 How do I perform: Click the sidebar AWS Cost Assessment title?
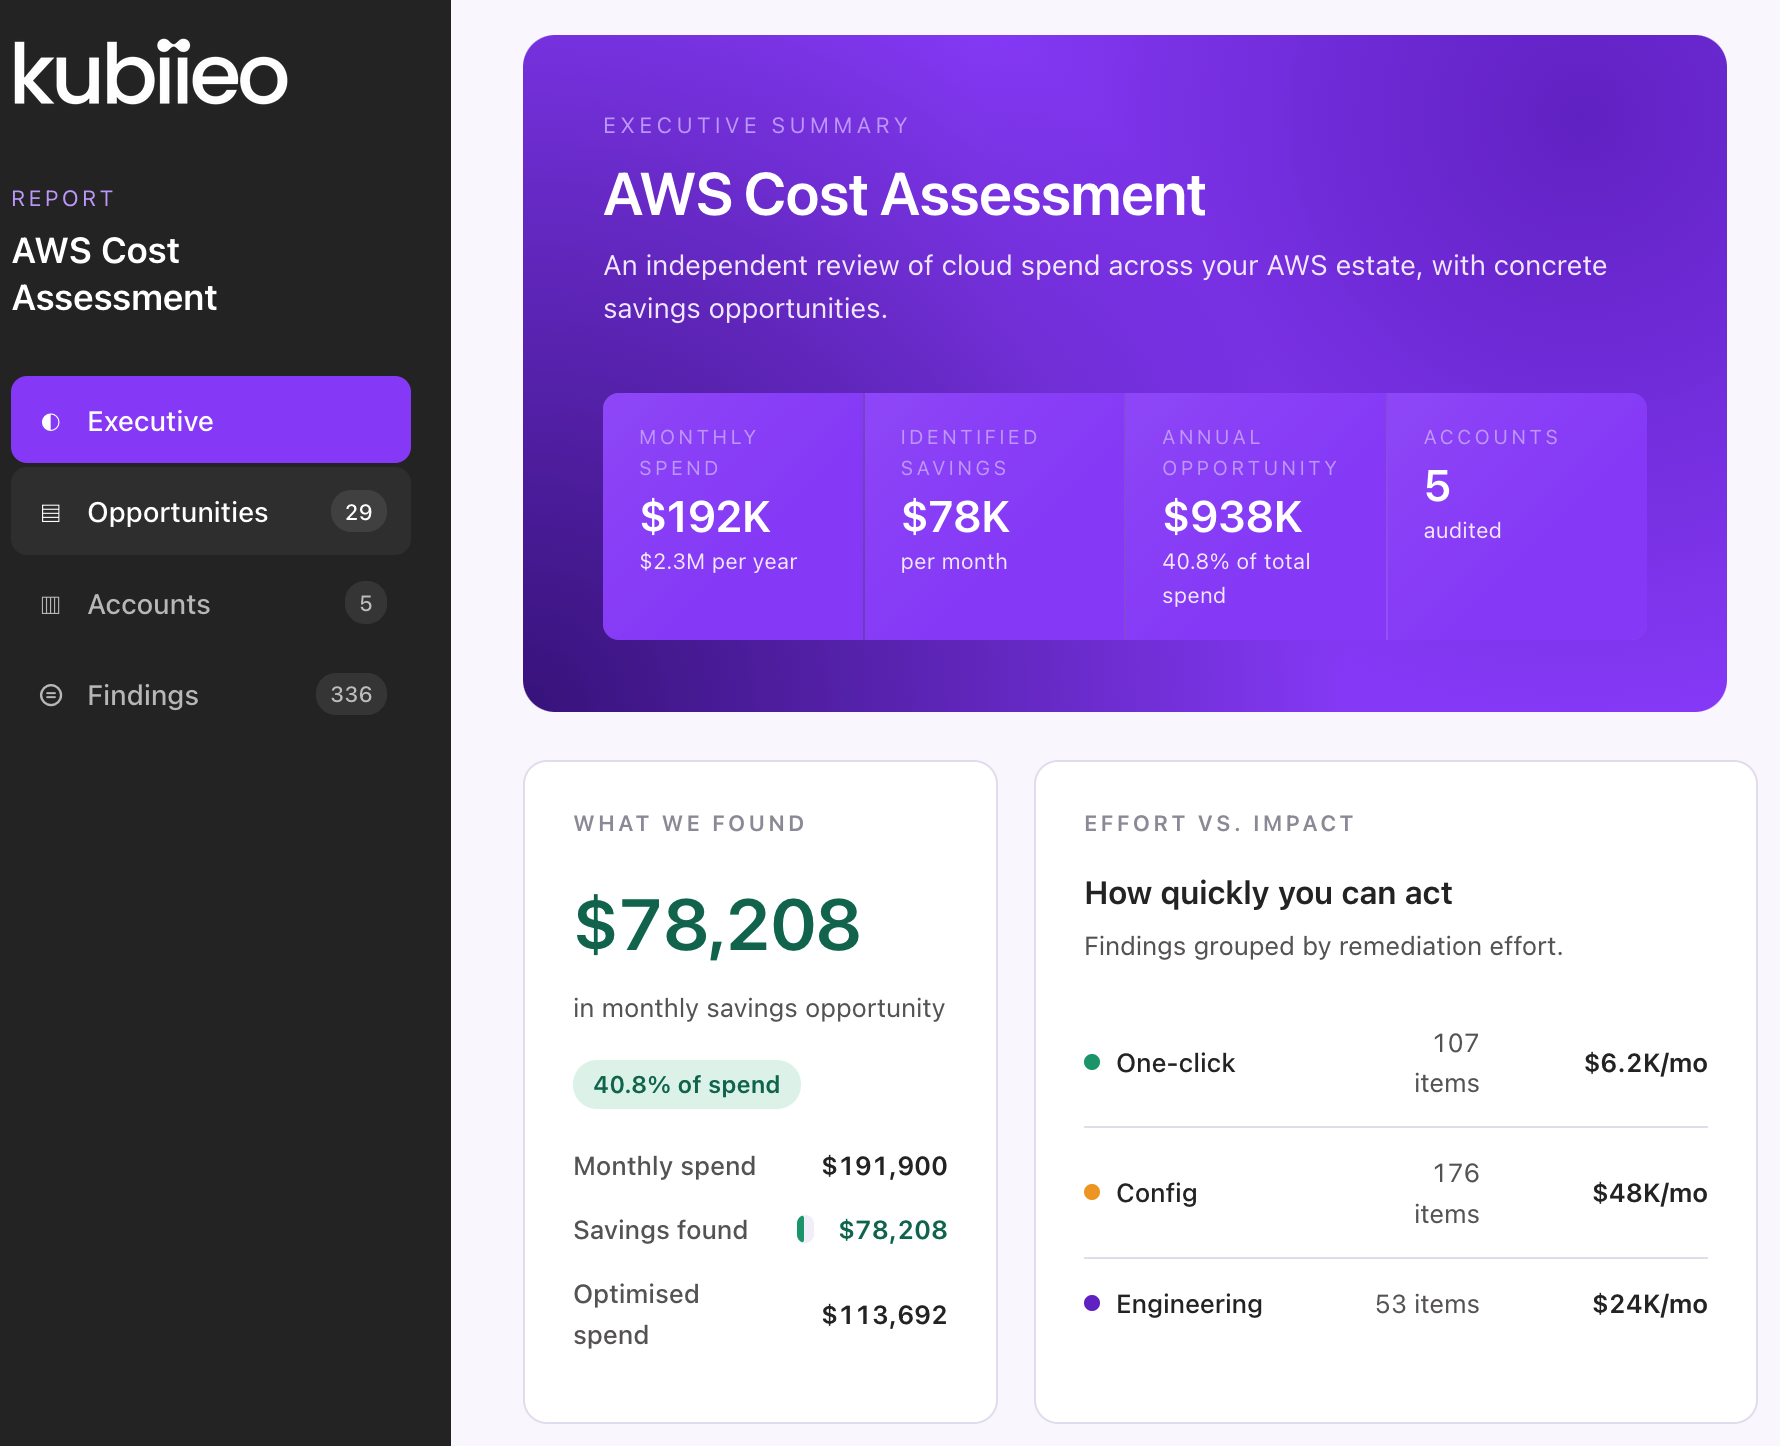[x=115, y=274]
